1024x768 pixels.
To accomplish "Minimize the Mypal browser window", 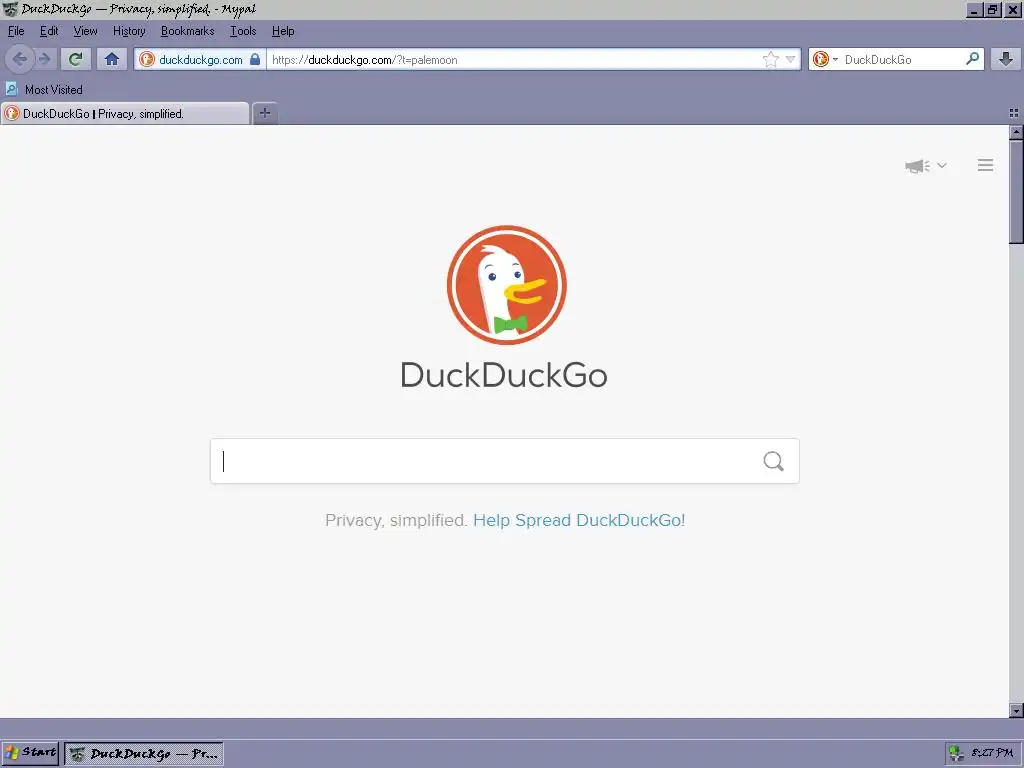I will tap(974, 10).
